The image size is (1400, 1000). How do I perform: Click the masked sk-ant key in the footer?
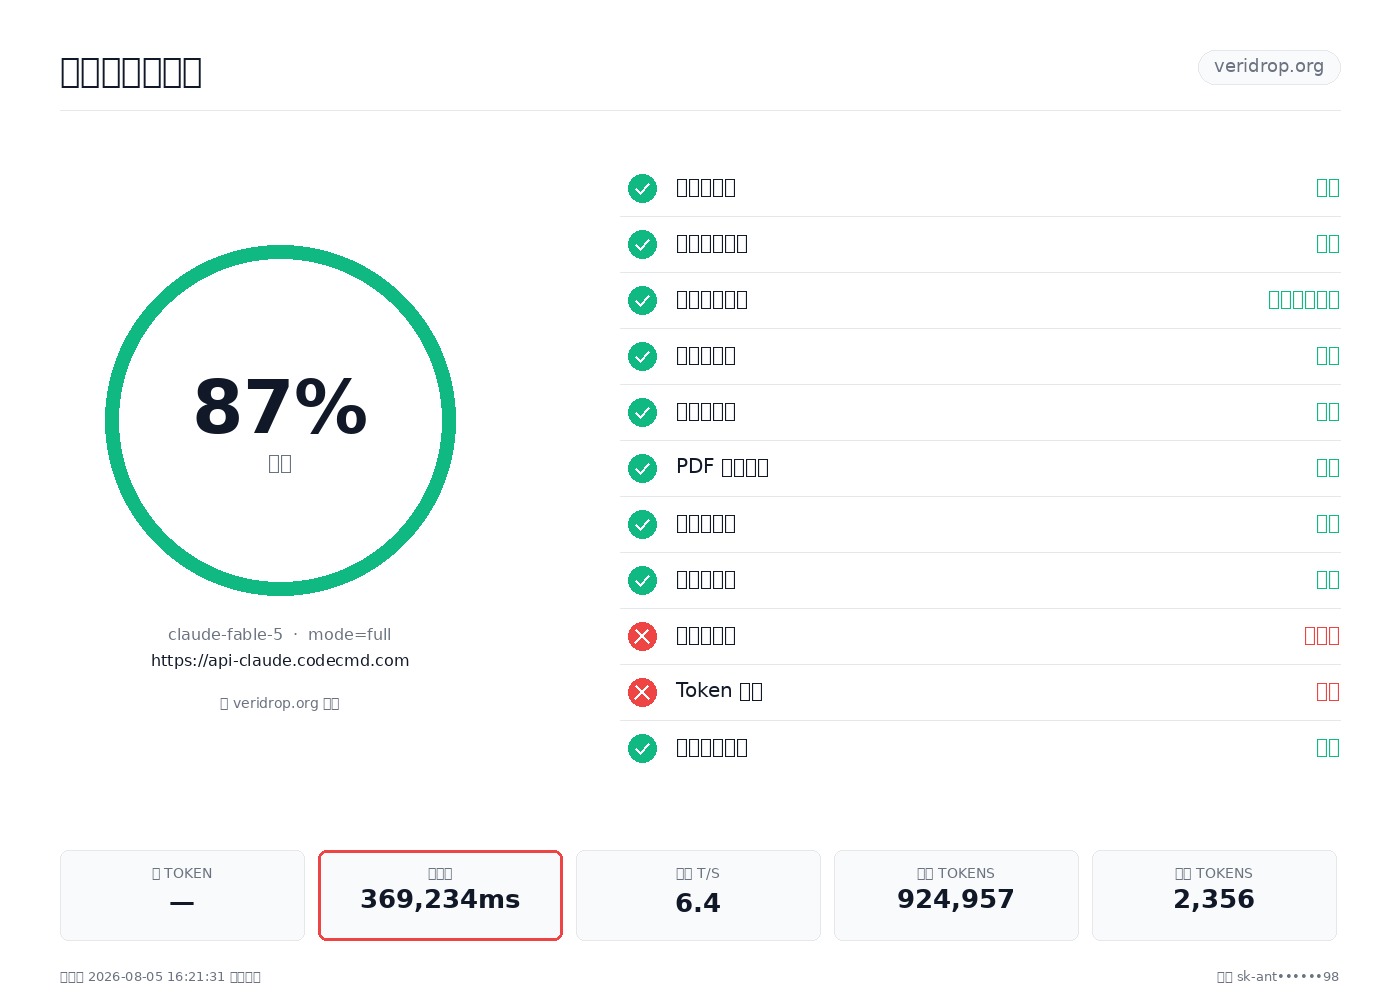coord(1288,977)
